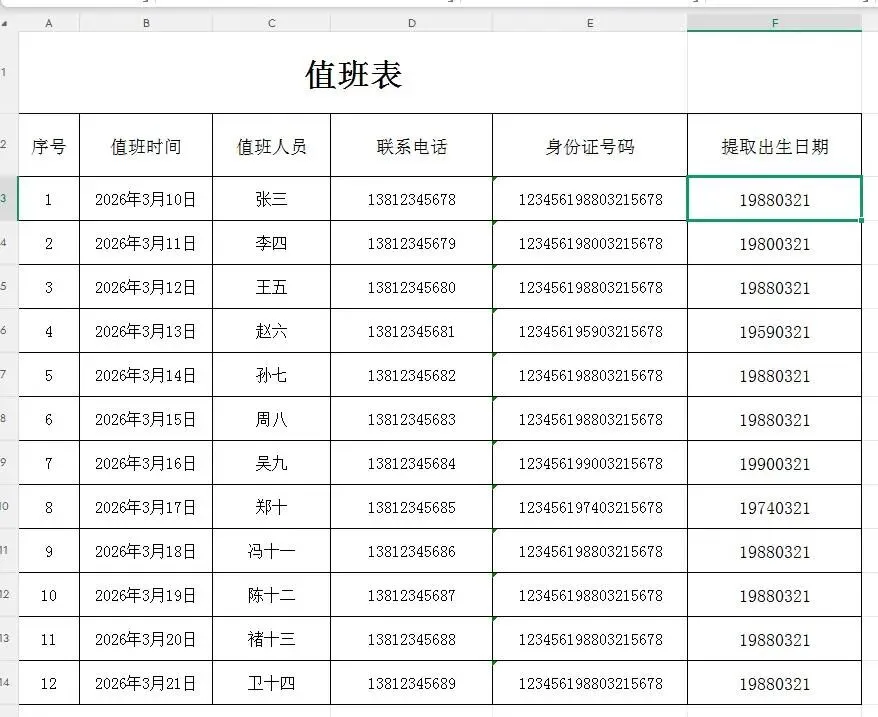Viewport: 878px width, 717px height.
Task: Click birth date cell 19800321
Action: 774,243
